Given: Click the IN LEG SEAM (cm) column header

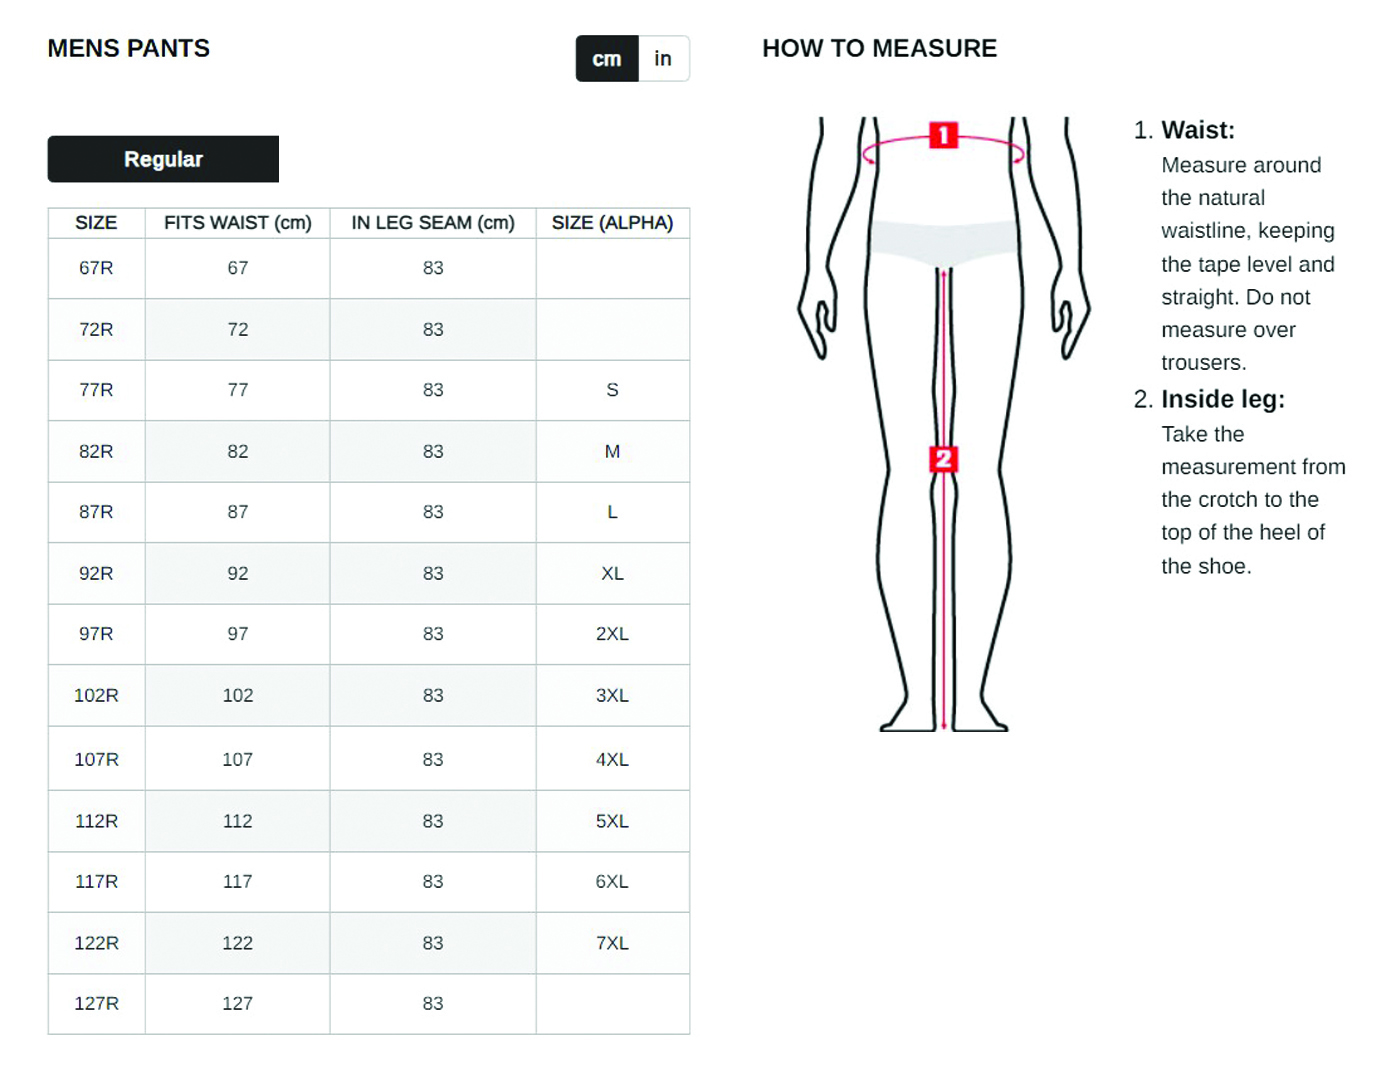Looking at the screenshot, I should [432, 223].
